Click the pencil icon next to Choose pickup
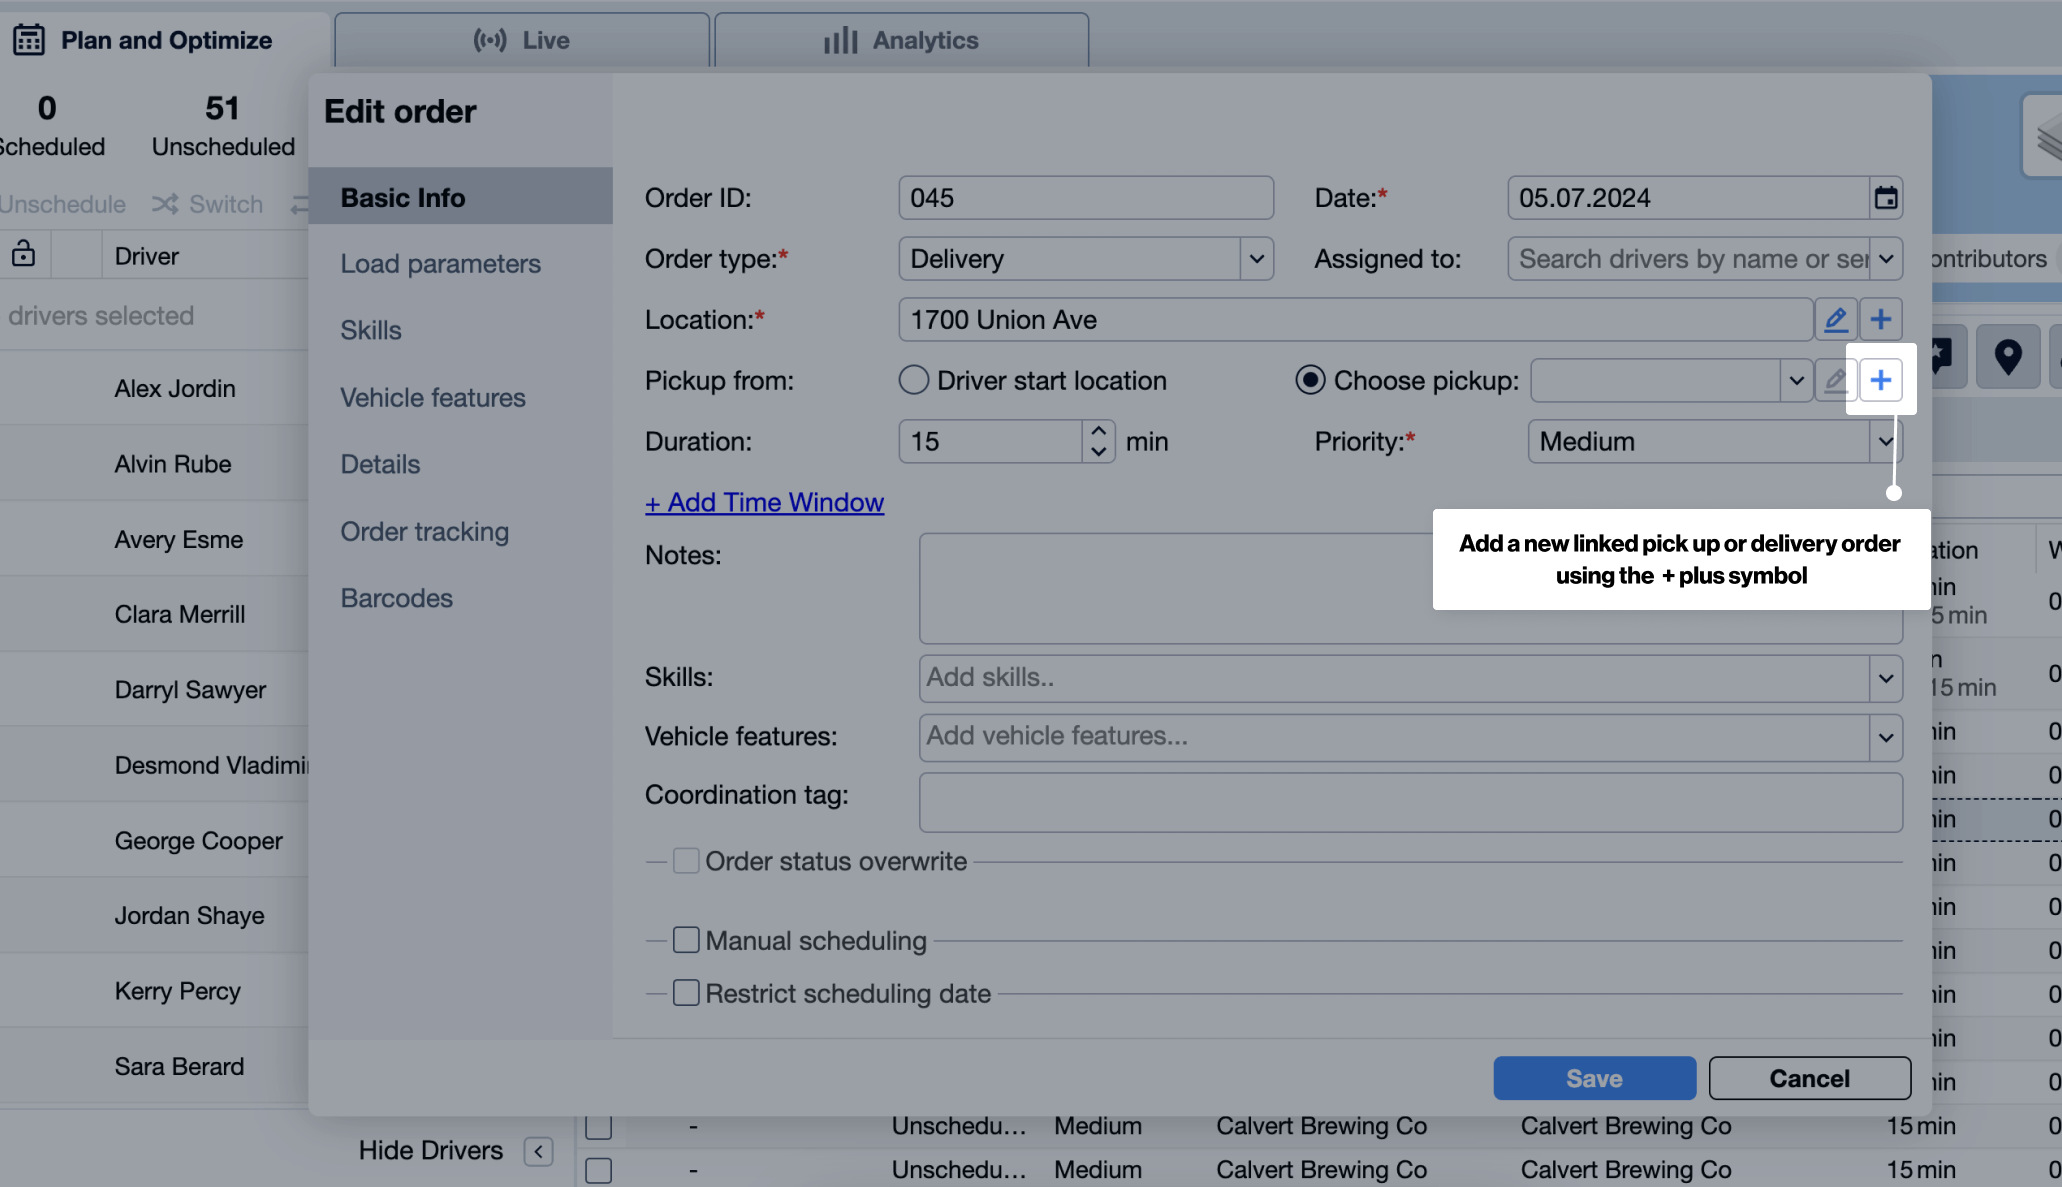The height and width of the screenshot is (1187, 2062). tap(1835, 380)
